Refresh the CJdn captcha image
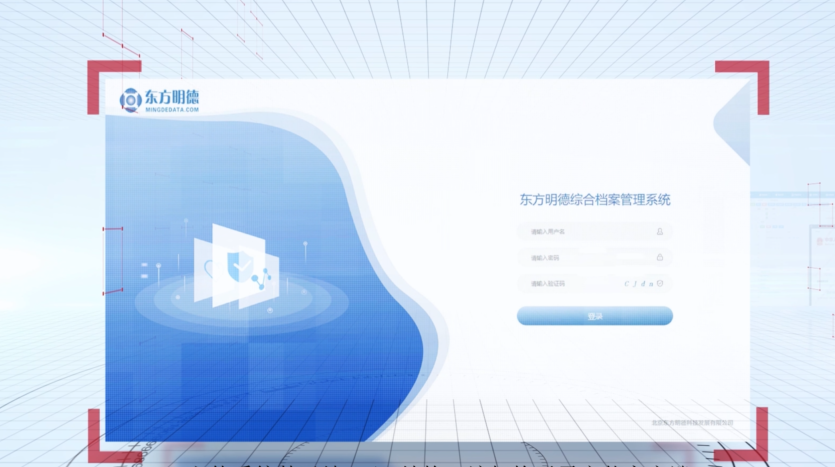Image resolution: width=835 pixels, height=467 pixels. [x=638, y=284]
